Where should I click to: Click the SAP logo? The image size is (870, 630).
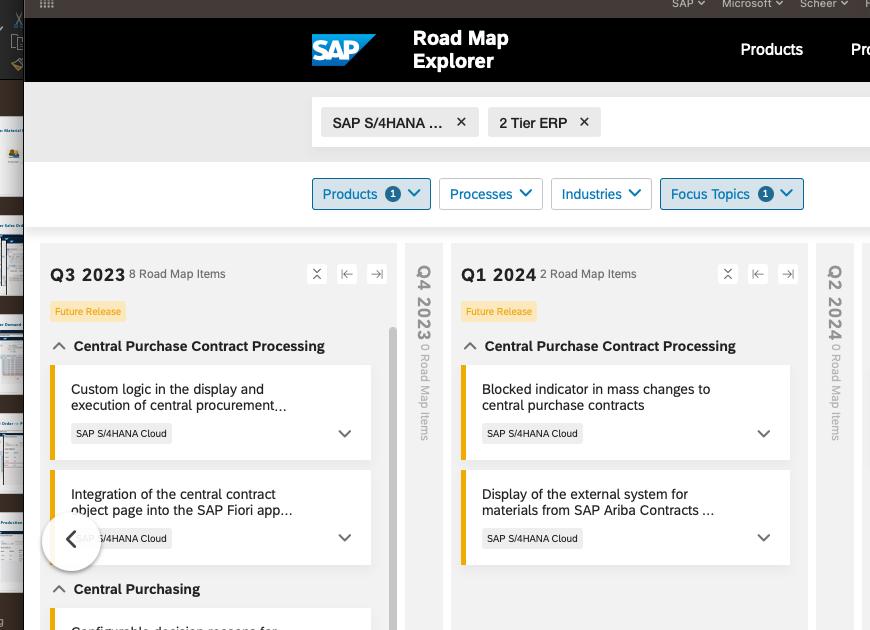pyautogui.click(x=343, y=50)
